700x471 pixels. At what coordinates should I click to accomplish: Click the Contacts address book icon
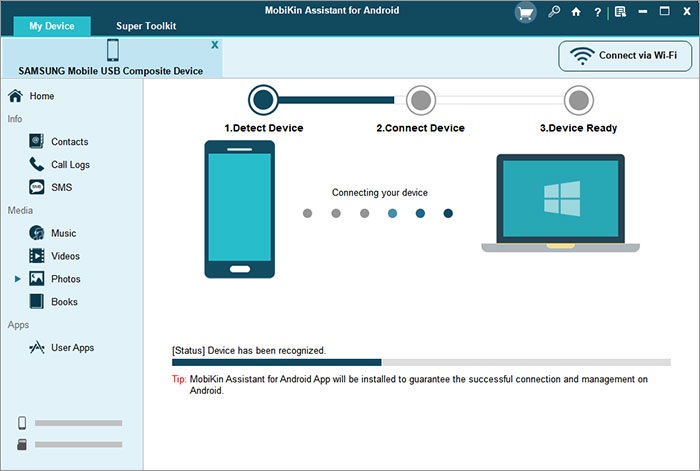(36, 141)
